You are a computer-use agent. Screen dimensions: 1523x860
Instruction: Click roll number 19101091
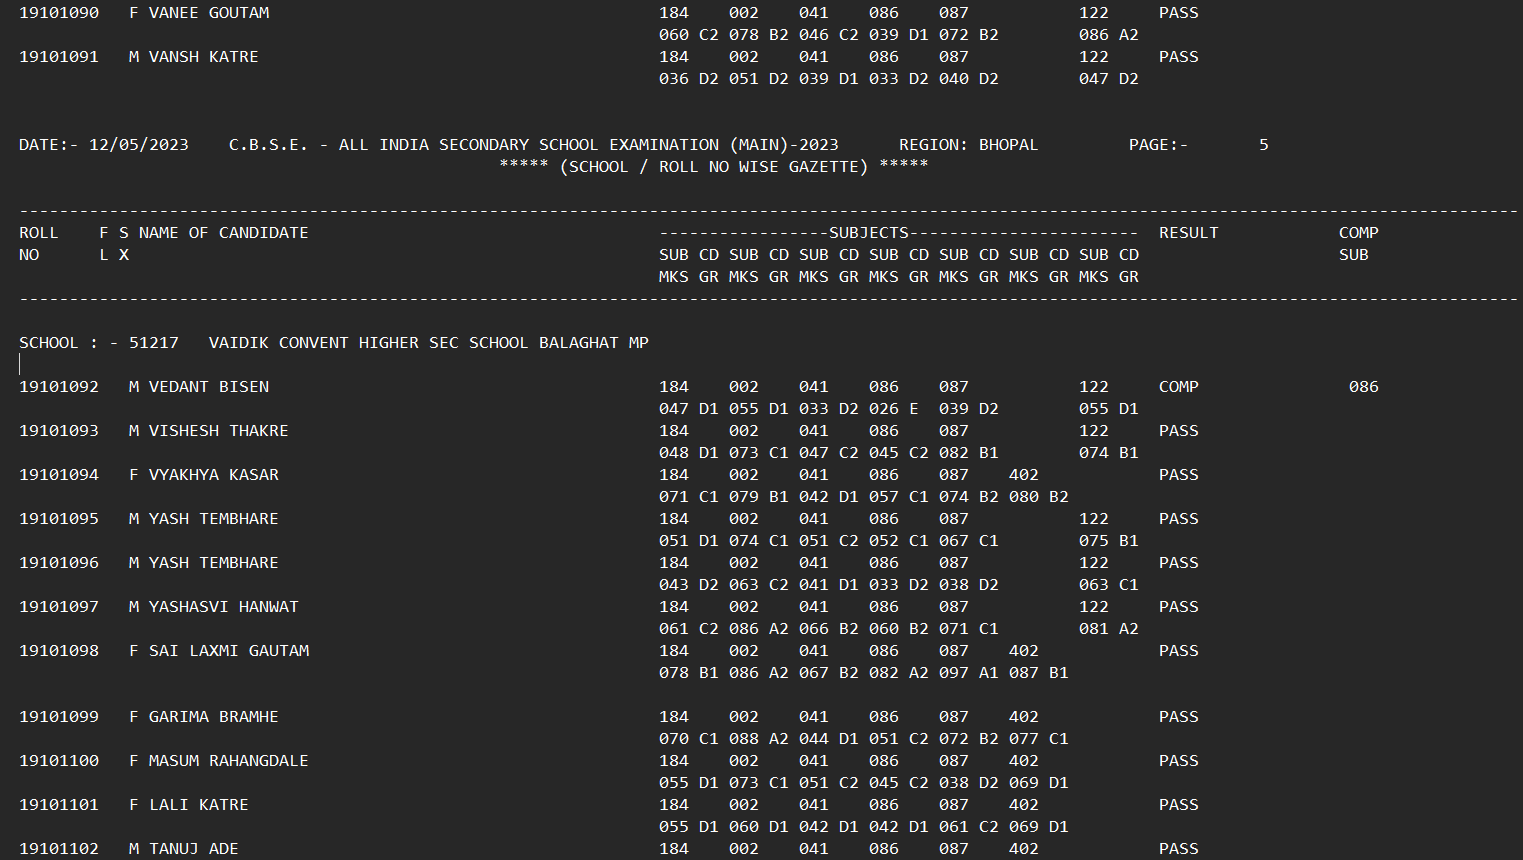(x=59, y=57)
